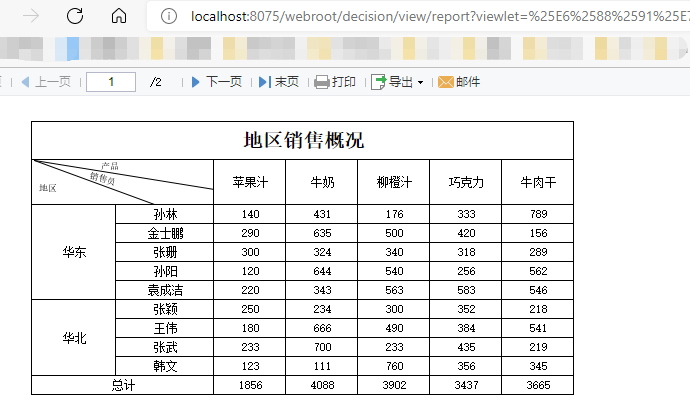
Task: Select the 牛奶 column header
Action: tap(322, 182)
